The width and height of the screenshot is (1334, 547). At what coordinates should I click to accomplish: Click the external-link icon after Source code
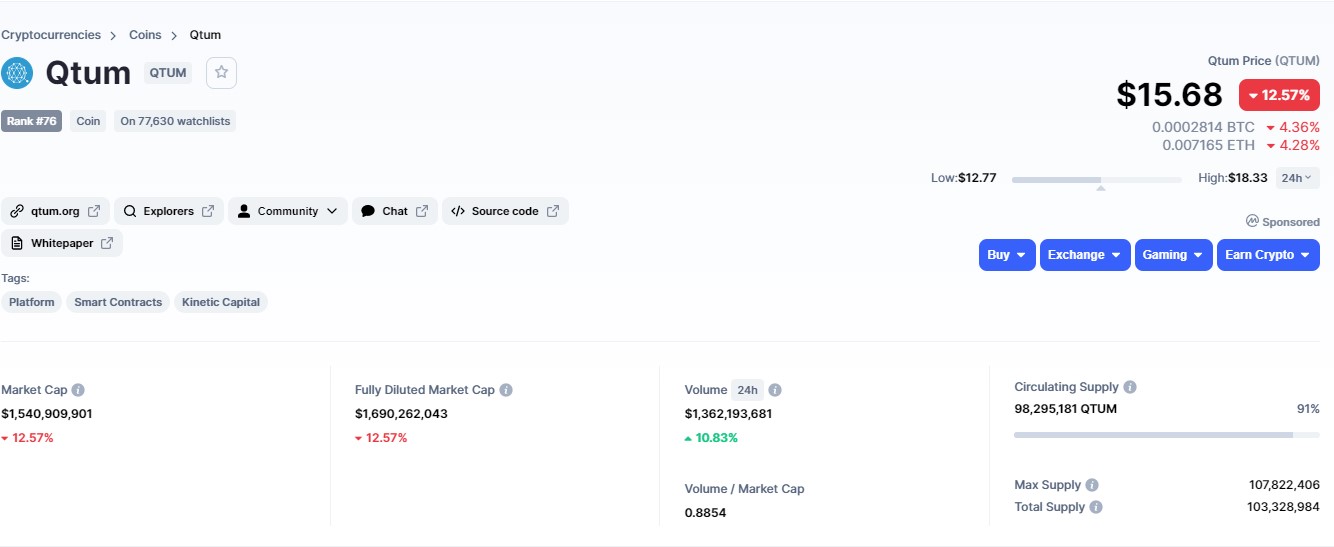click(553, 211)
